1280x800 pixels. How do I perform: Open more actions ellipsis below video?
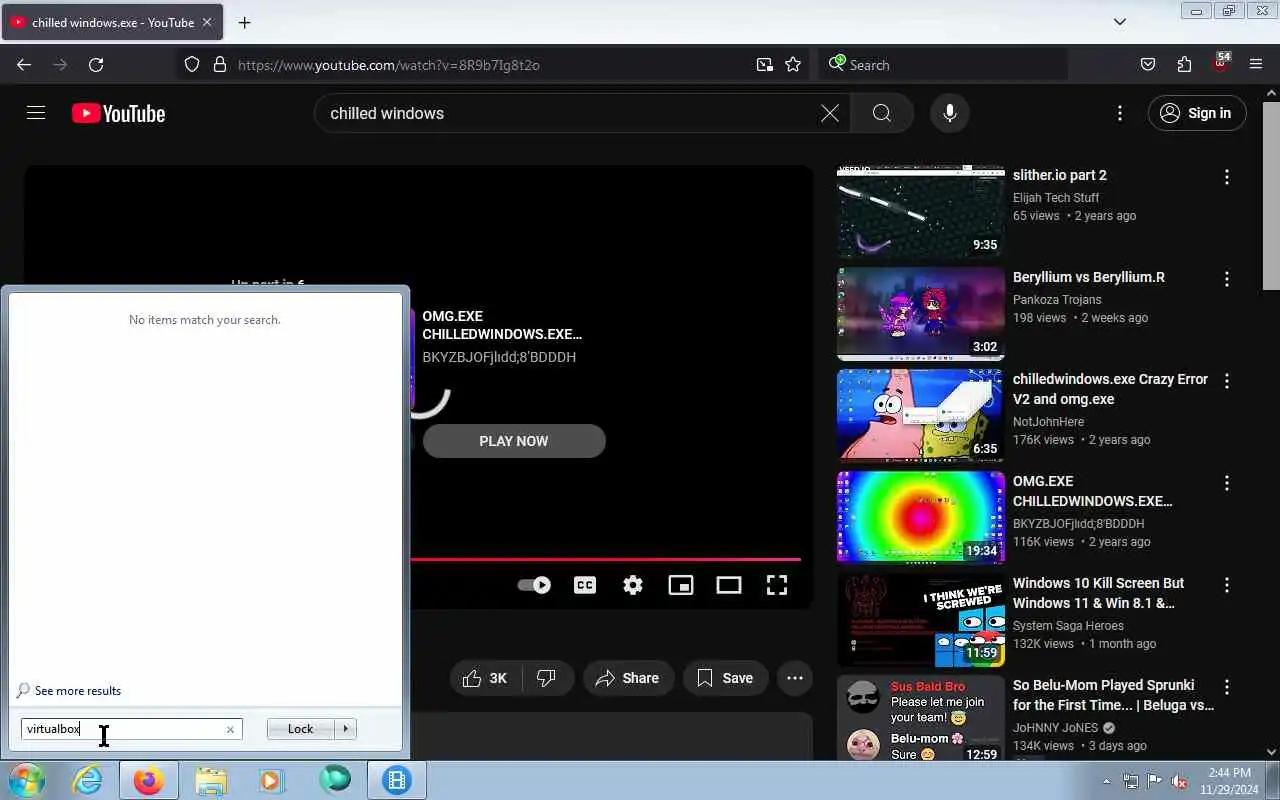(795, 678)
